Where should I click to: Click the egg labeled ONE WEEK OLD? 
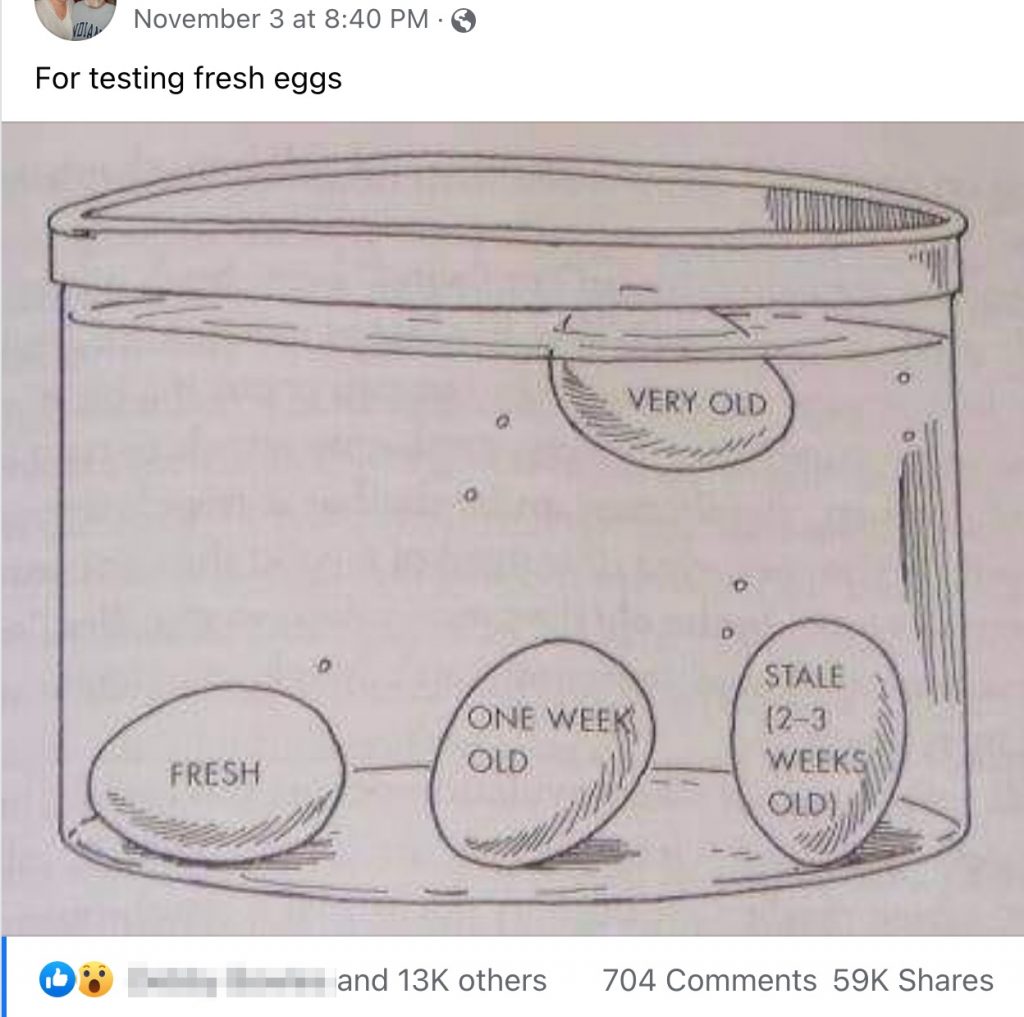tap(545, 750)
